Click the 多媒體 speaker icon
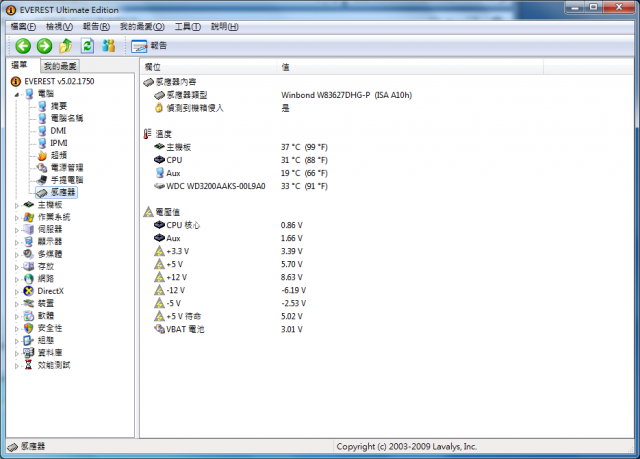 [x=29, y=254]
